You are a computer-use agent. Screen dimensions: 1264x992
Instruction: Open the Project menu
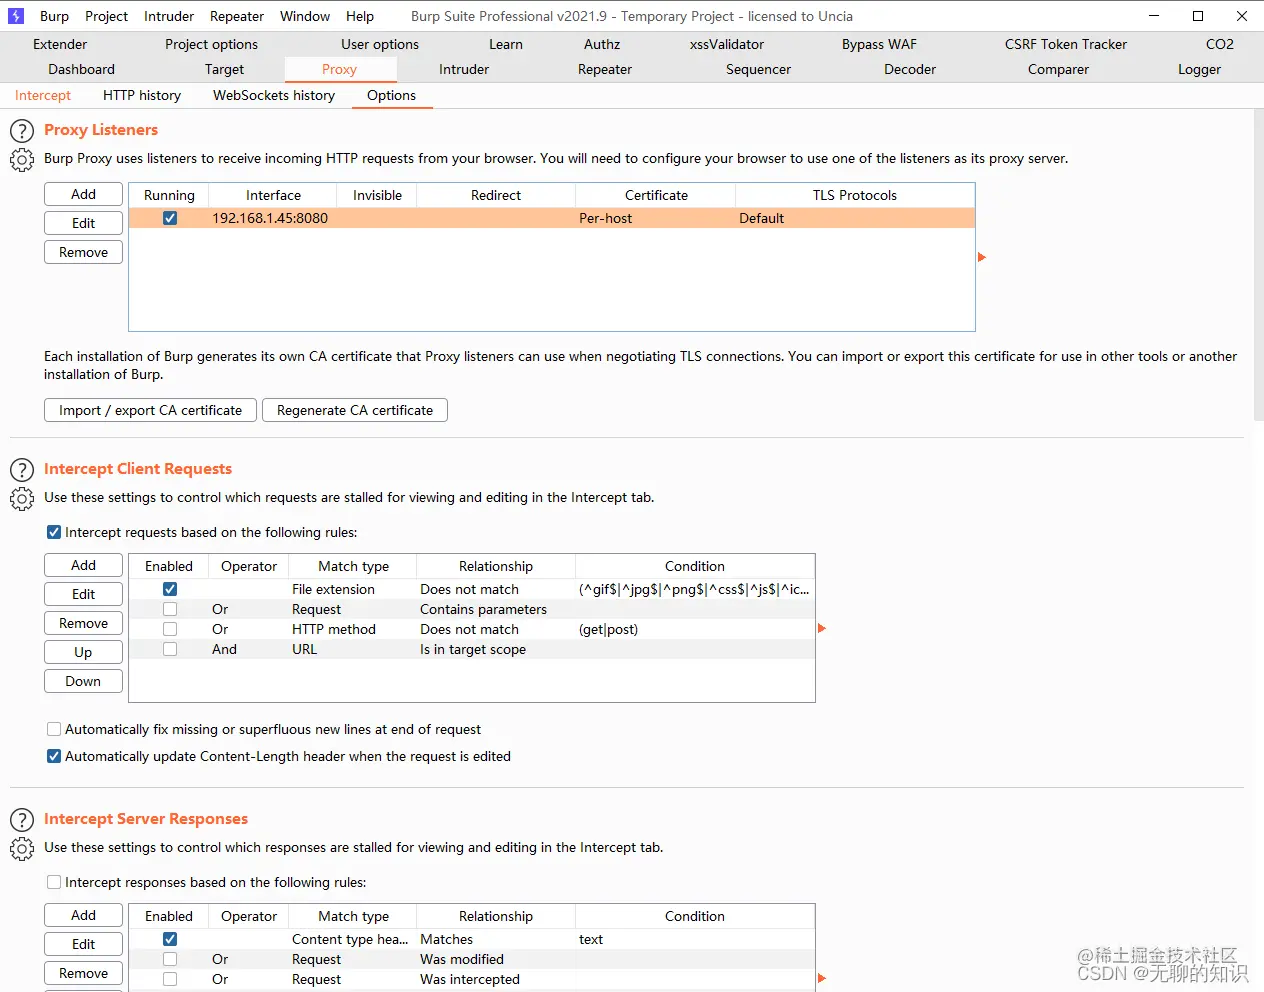click(106, 16)
